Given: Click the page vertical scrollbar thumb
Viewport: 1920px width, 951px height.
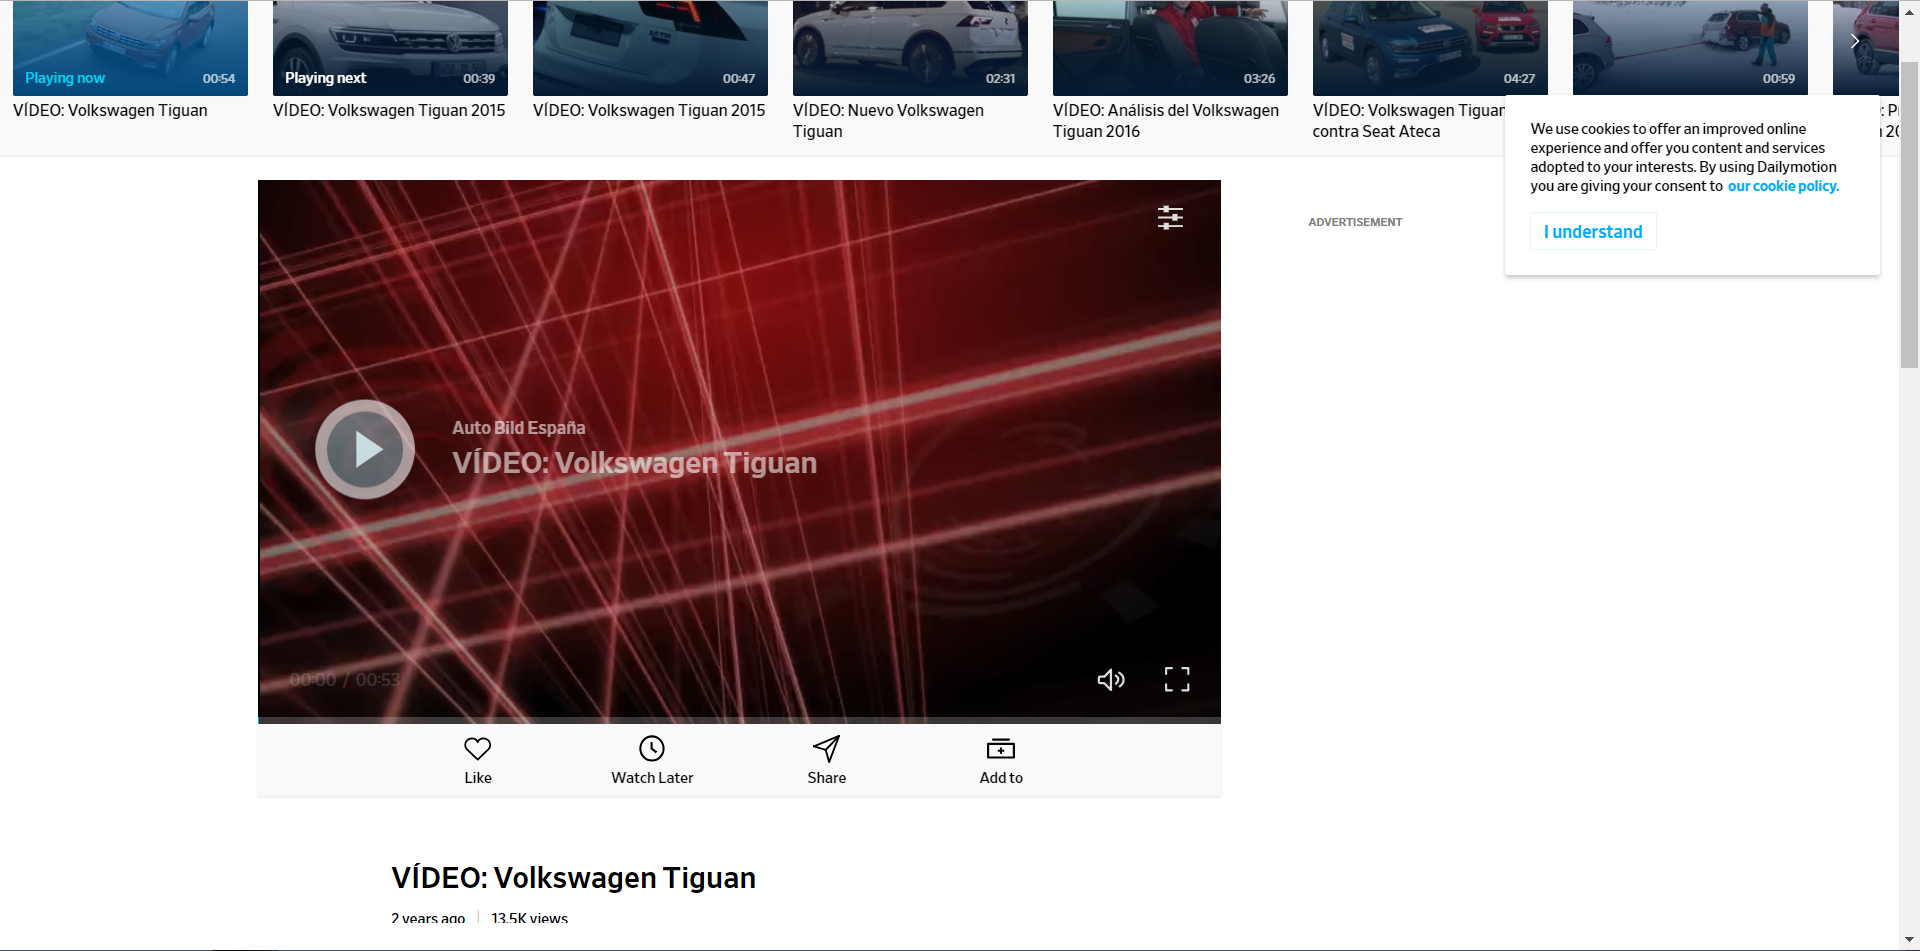Looking at the screenshot, I should 1909,215.
